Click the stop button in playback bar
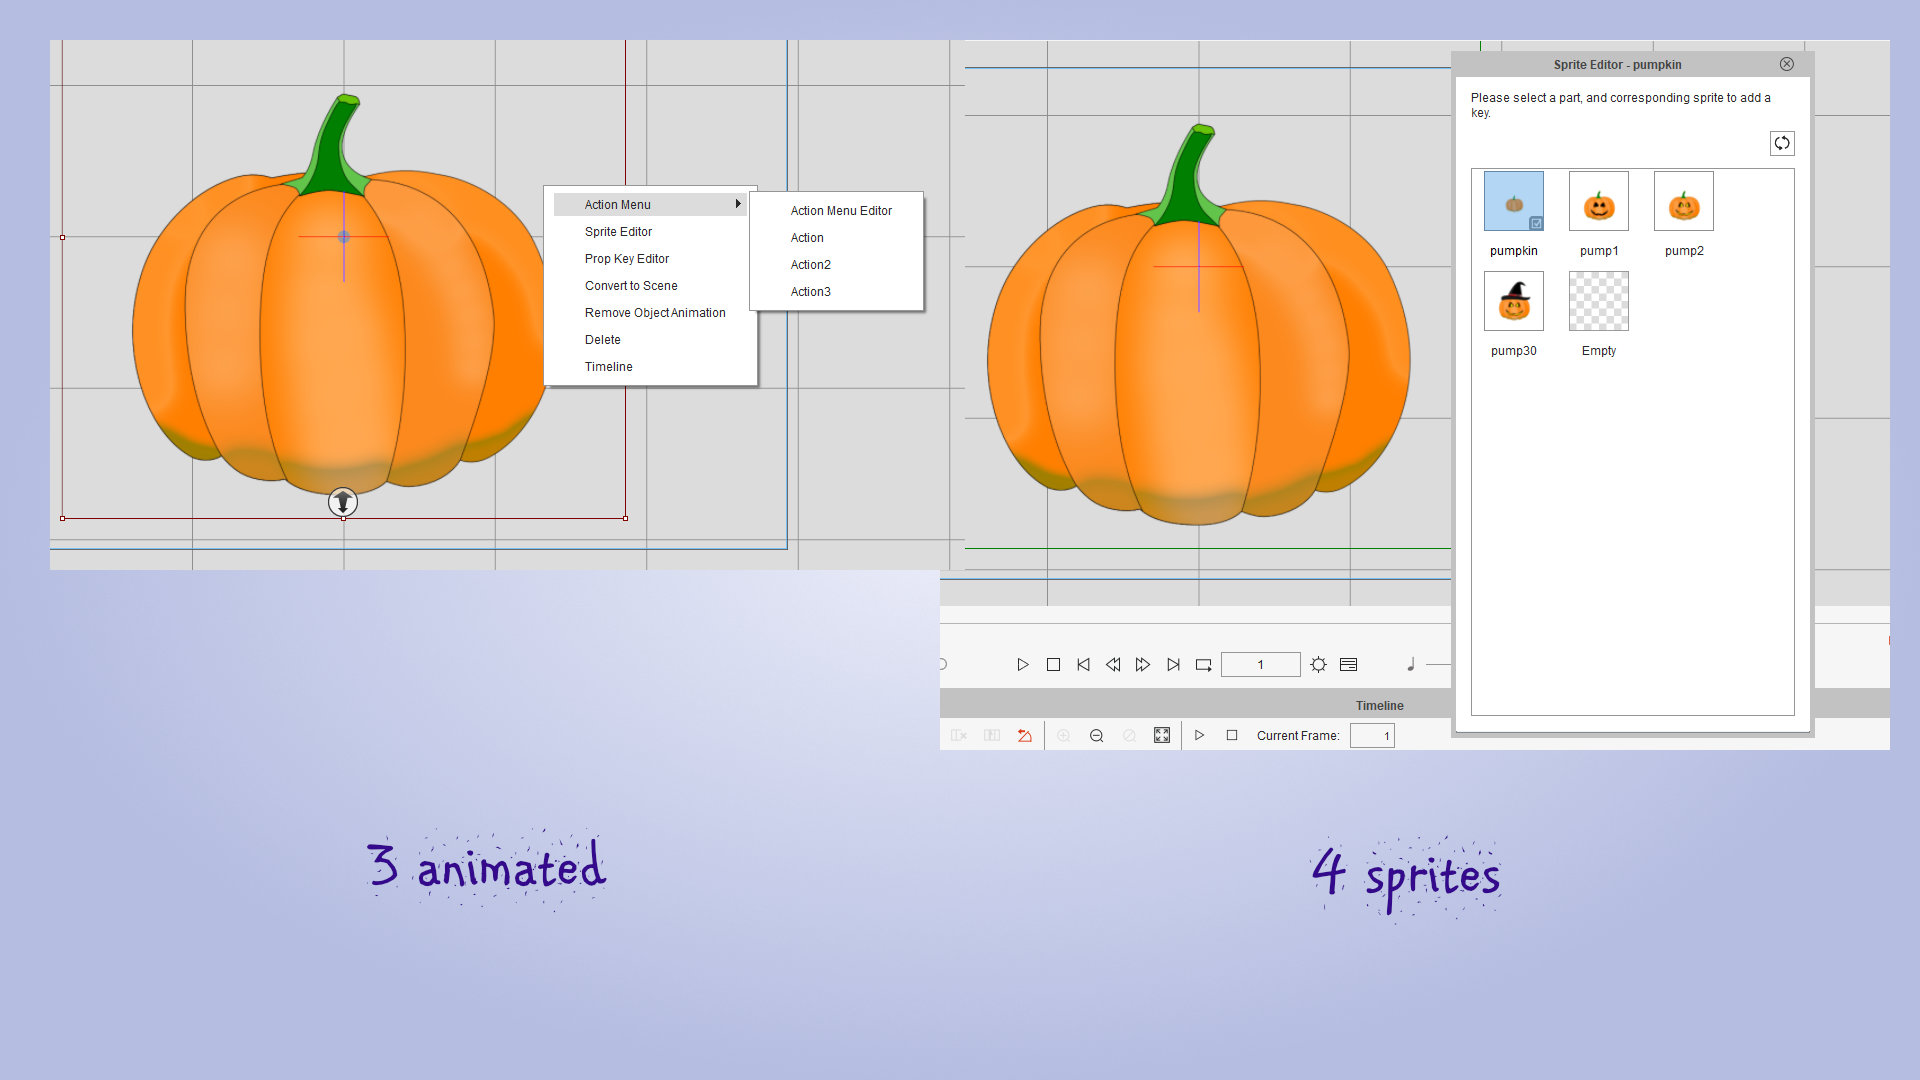 click(x=1053, y=665)
